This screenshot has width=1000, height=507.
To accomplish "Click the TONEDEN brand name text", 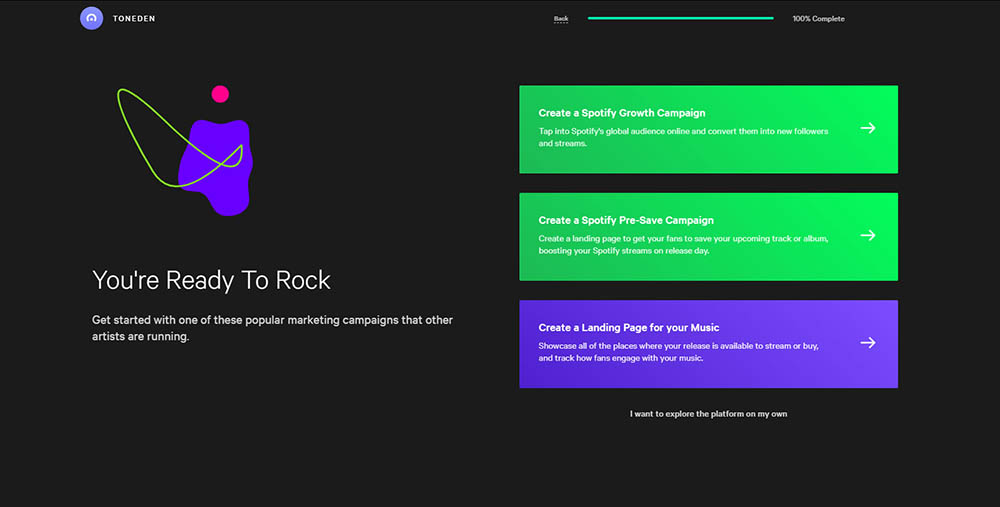I will (x=134, y=18).
